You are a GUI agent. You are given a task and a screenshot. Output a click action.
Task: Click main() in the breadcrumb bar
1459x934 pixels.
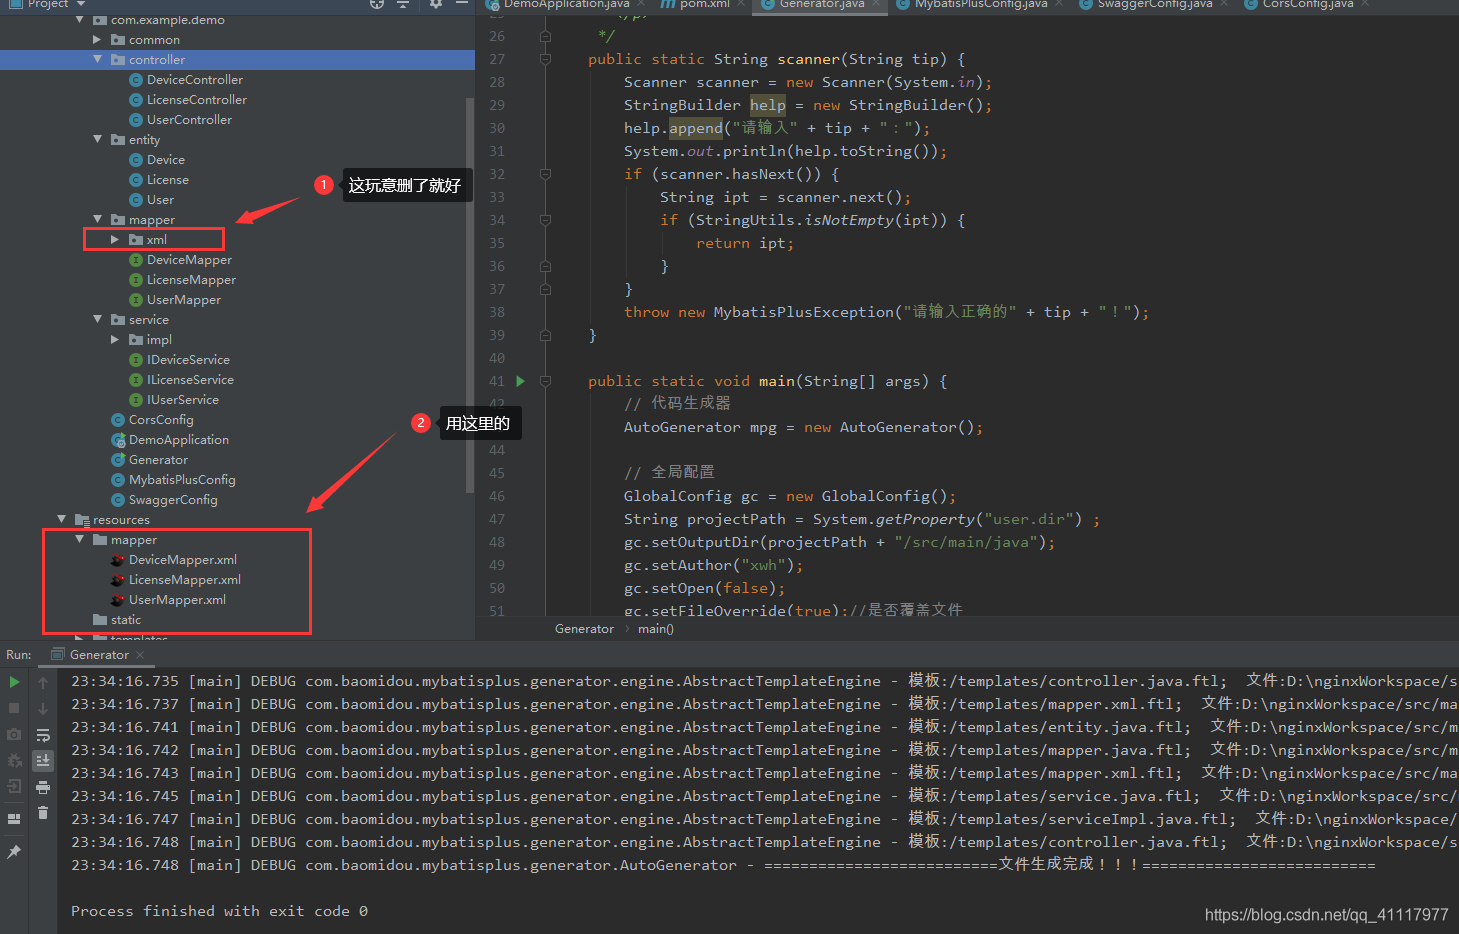click(x=656, y=629)
